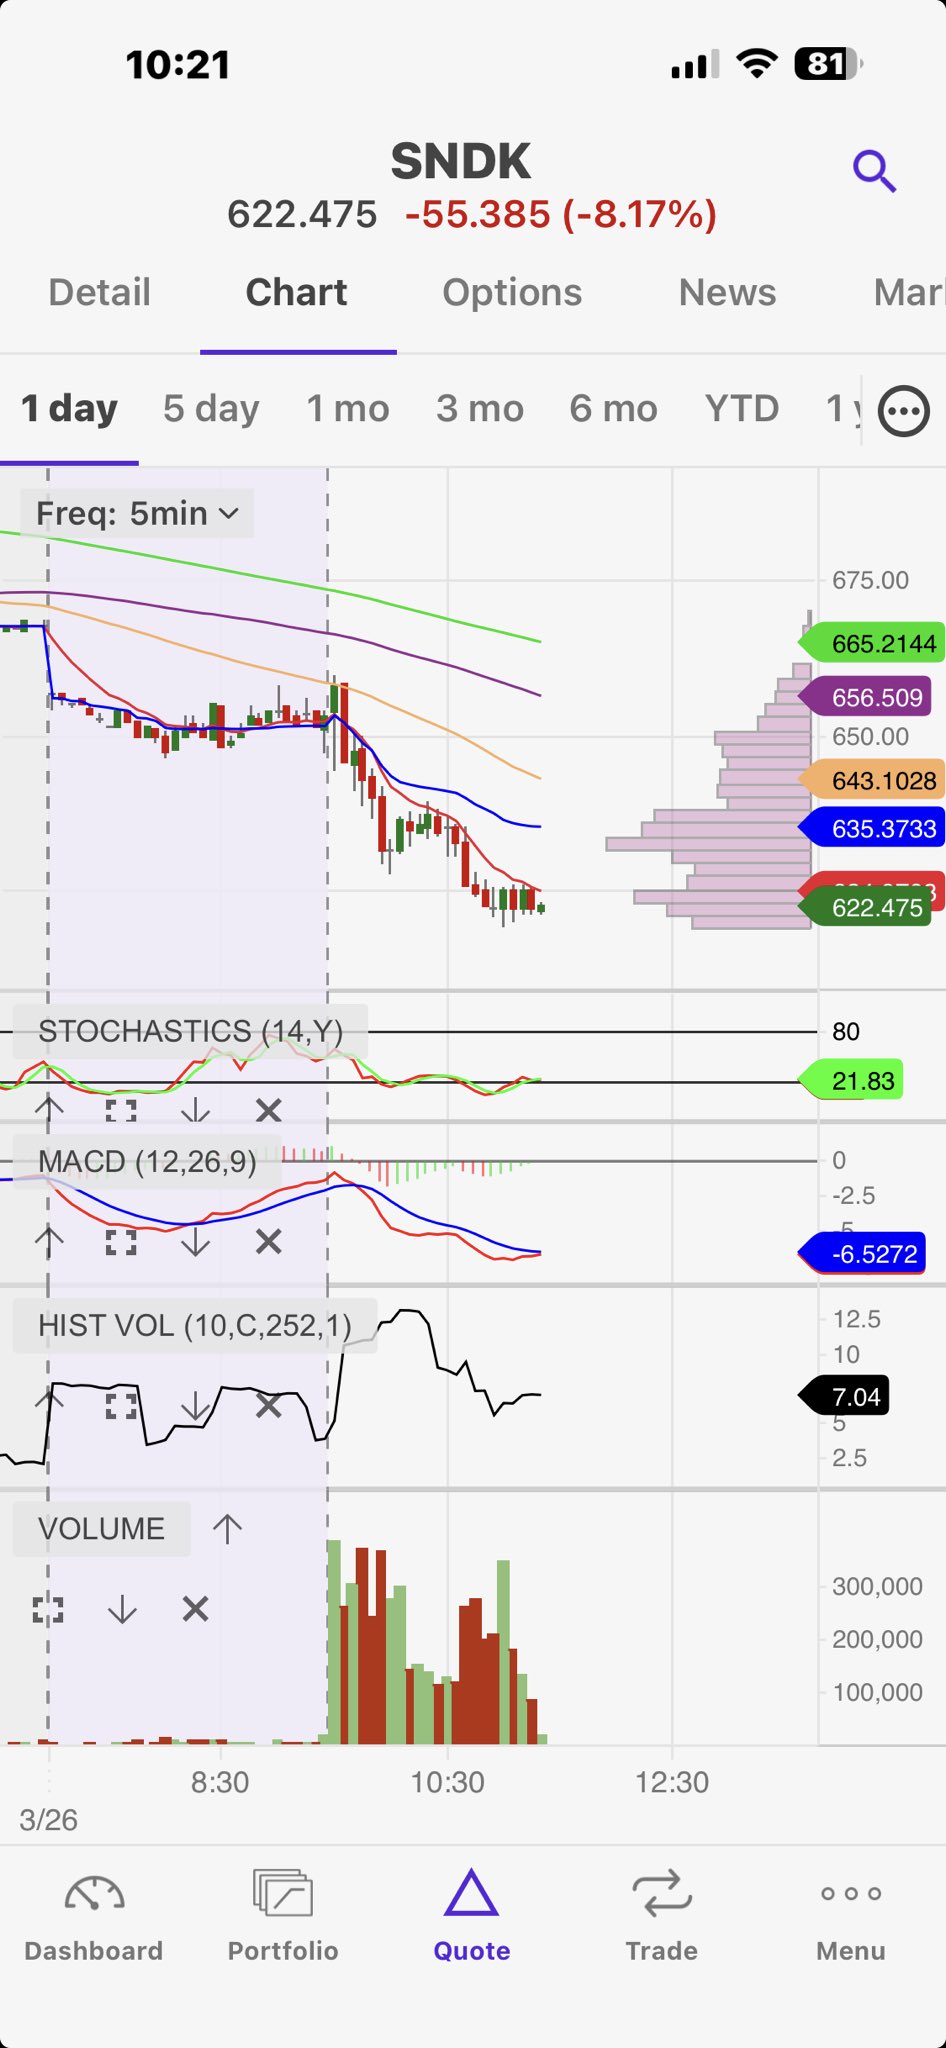The image size is (946, 2048).
Task: Select the 5 day time range
Action: [x=211, y=408]
